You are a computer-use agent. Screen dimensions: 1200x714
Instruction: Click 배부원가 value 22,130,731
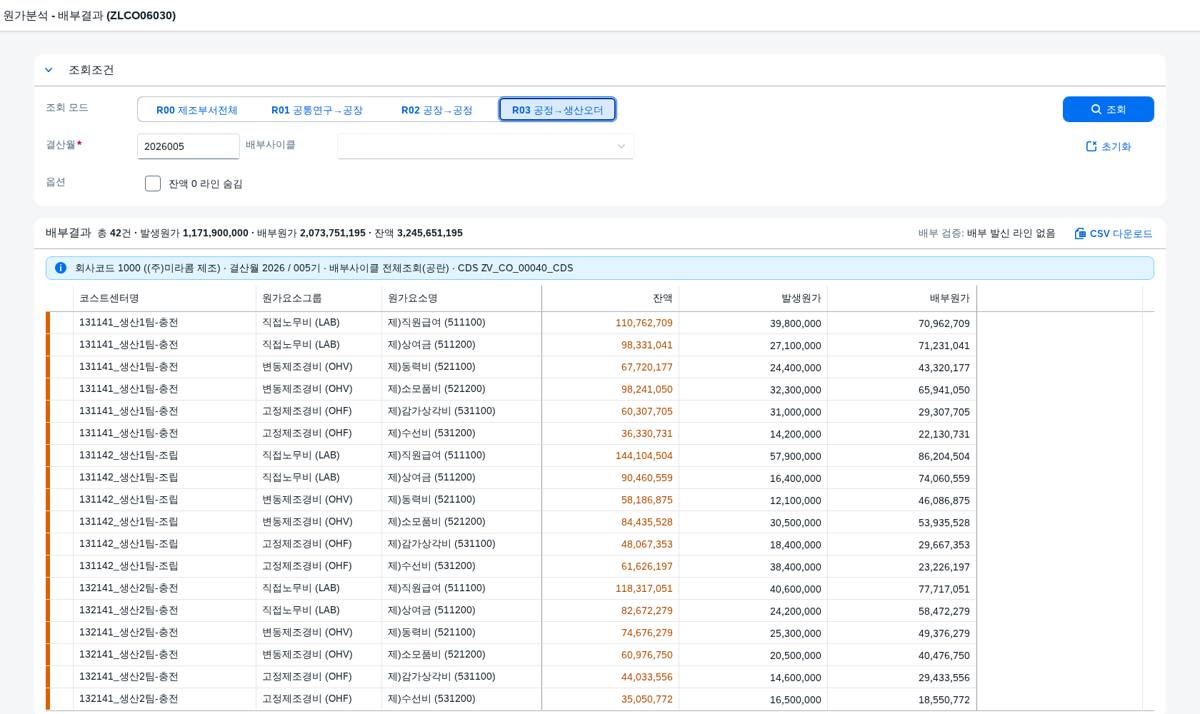point(944,434)
